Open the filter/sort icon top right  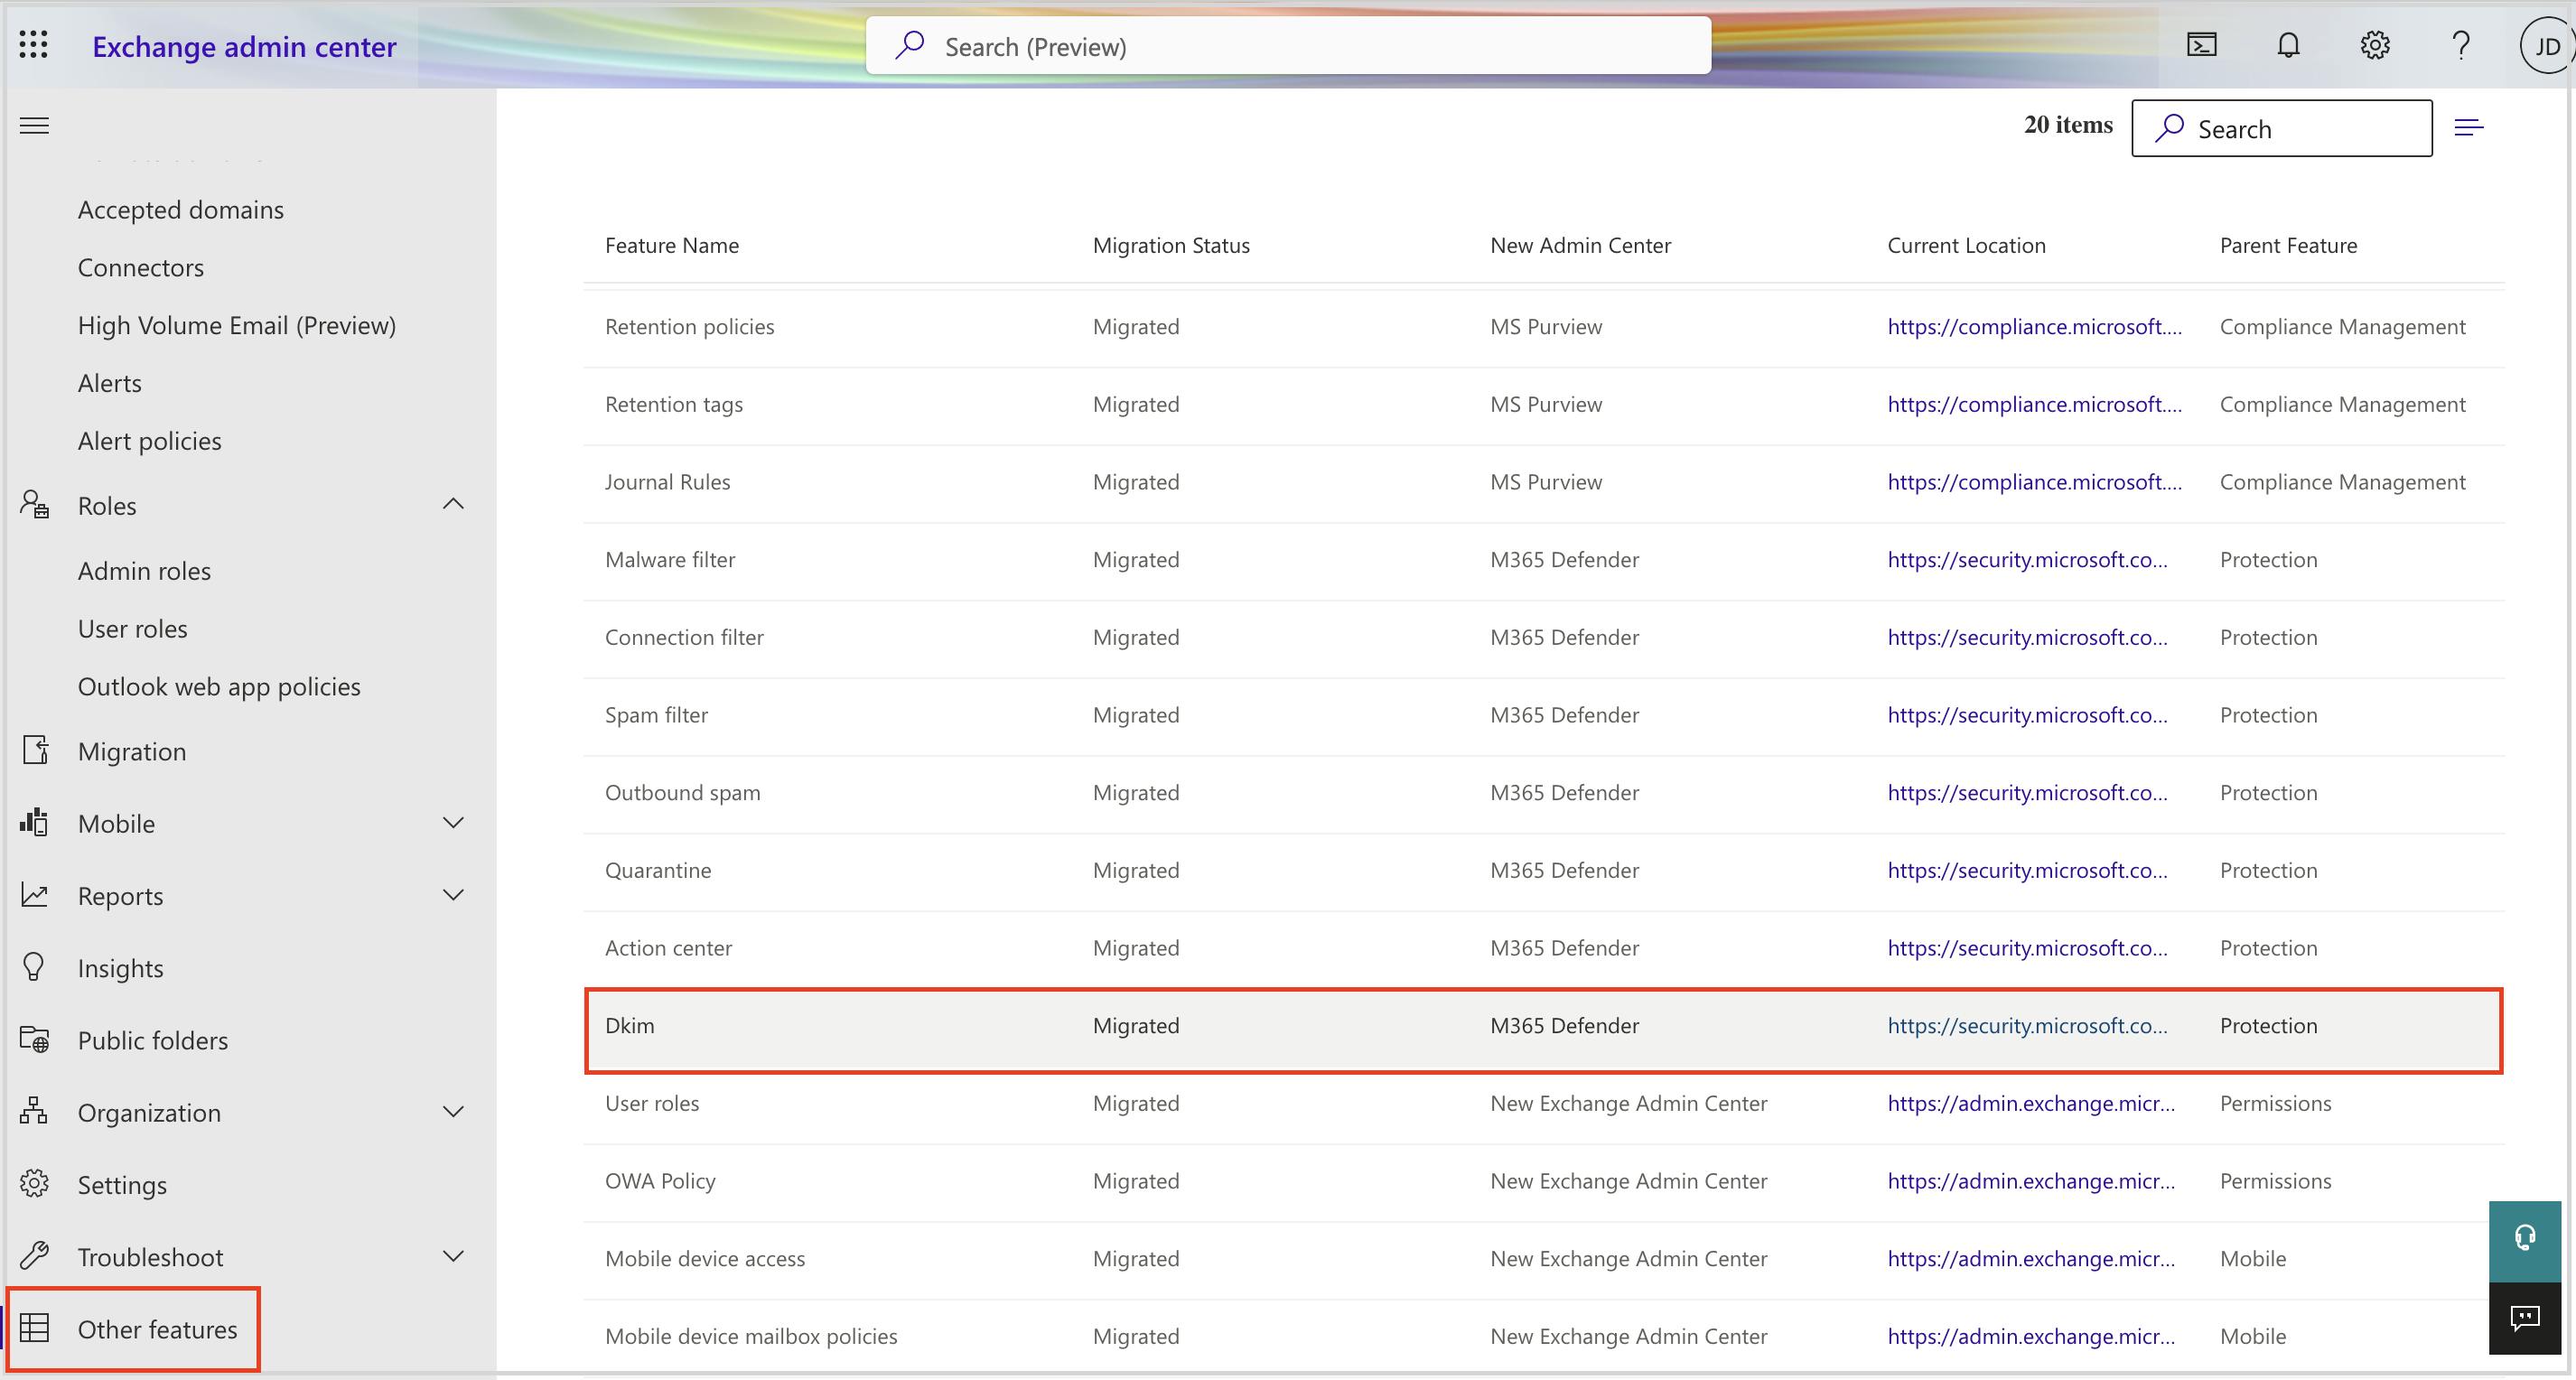pos(2470,127)
